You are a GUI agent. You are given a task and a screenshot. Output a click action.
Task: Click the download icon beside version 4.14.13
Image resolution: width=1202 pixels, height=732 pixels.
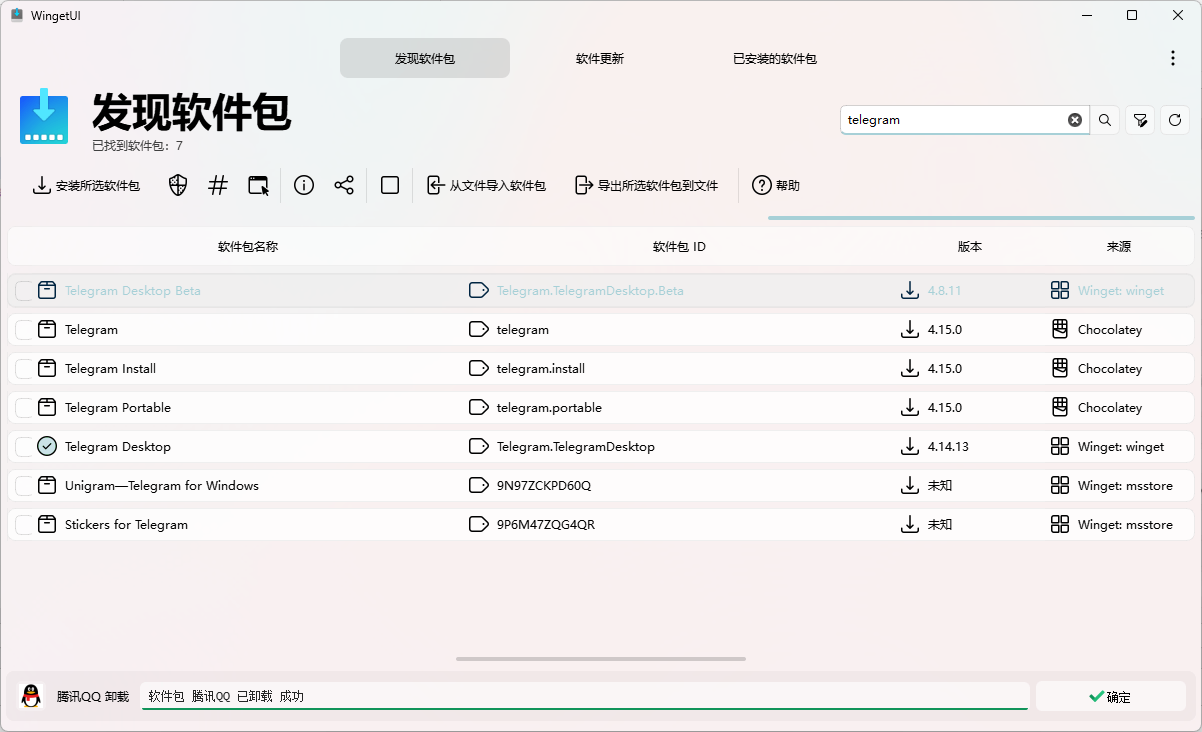pos(910,446)
